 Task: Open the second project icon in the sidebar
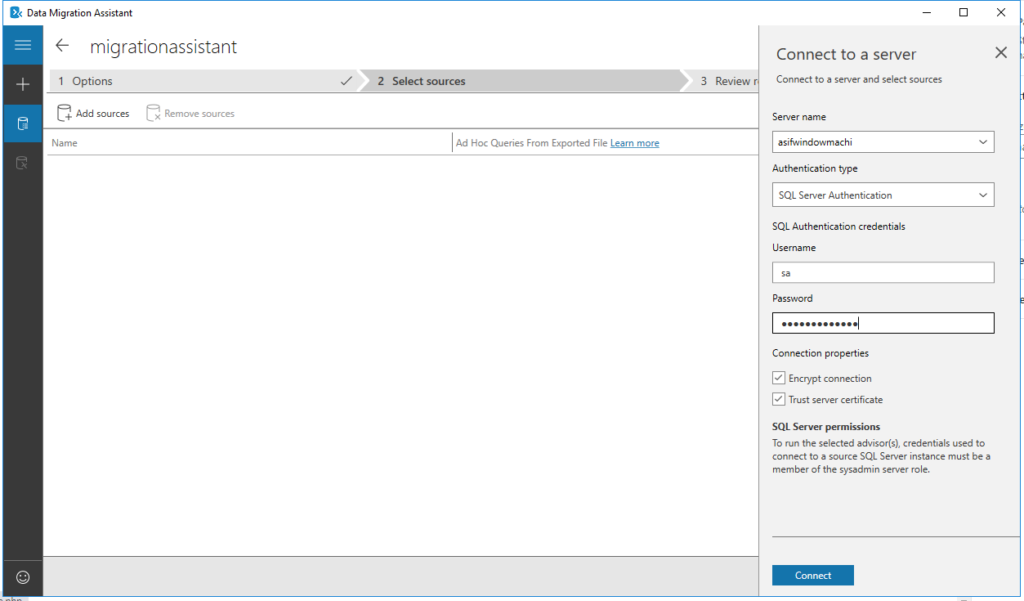[22, 162]
